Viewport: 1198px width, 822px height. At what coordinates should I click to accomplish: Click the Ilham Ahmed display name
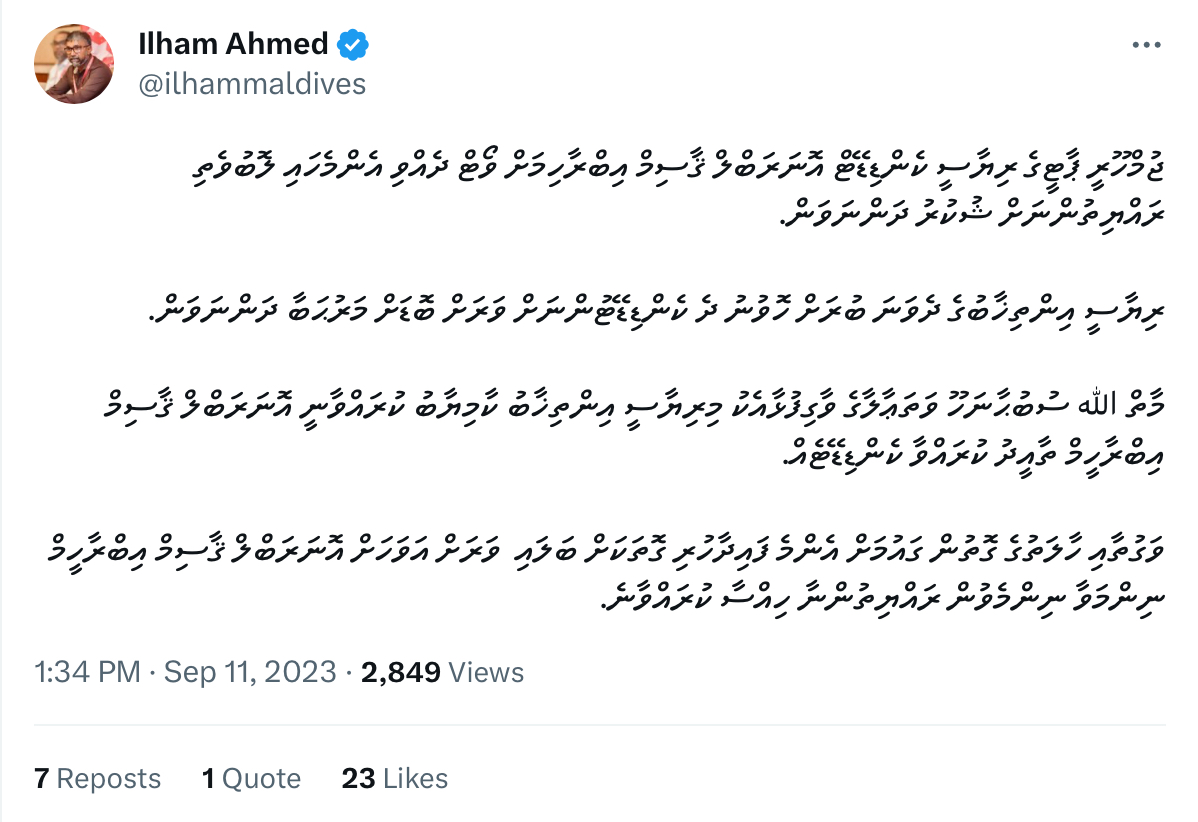(233, 44)
